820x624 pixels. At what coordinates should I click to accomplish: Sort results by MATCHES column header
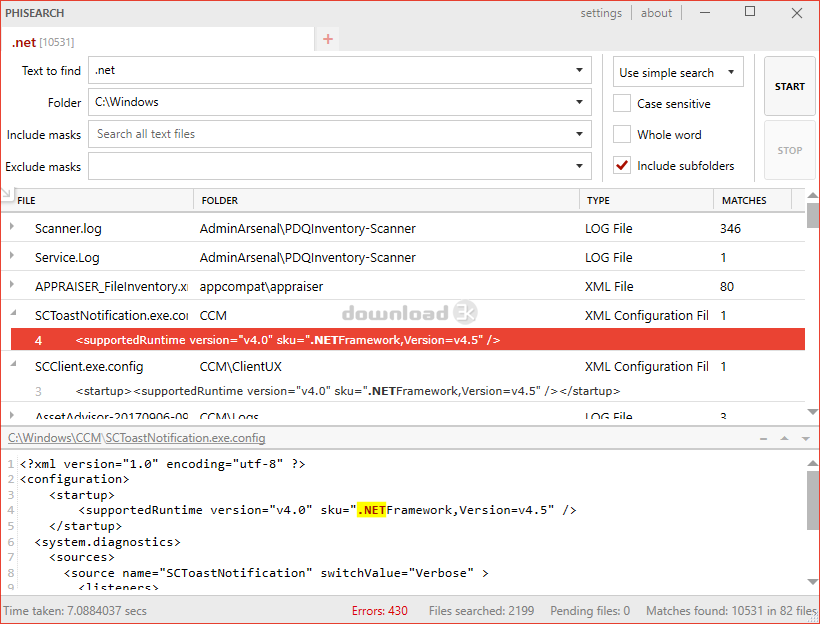pyautogui.click(x=744, y=200)
